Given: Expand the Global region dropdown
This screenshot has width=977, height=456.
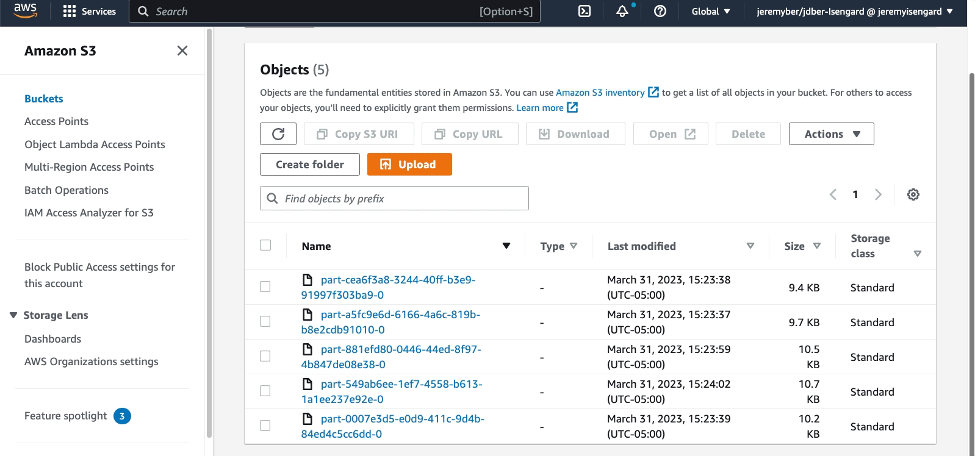Looking at the screenshot, I should click(711, 11).
